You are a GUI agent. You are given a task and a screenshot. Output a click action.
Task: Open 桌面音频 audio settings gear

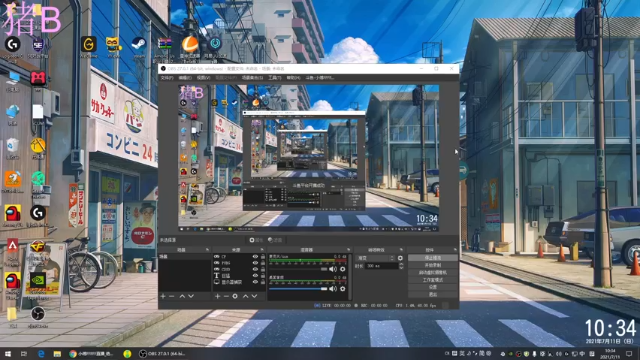click(342, 289)
